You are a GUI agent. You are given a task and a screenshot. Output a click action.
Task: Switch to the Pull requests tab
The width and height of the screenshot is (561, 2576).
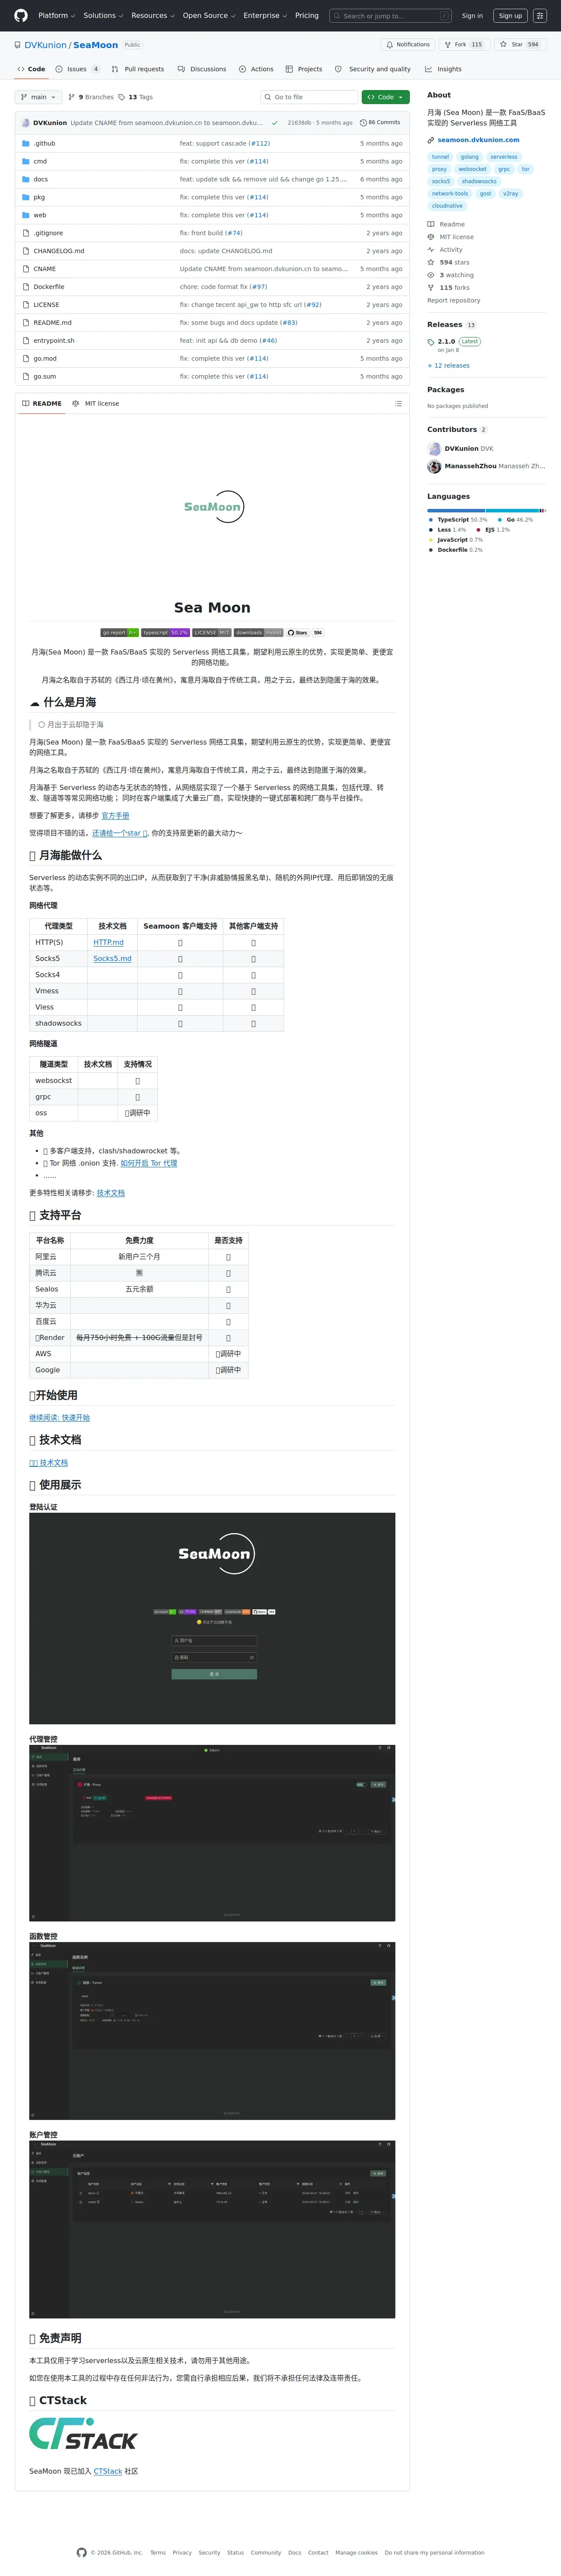pyautogui.click(x=138, y=69)
